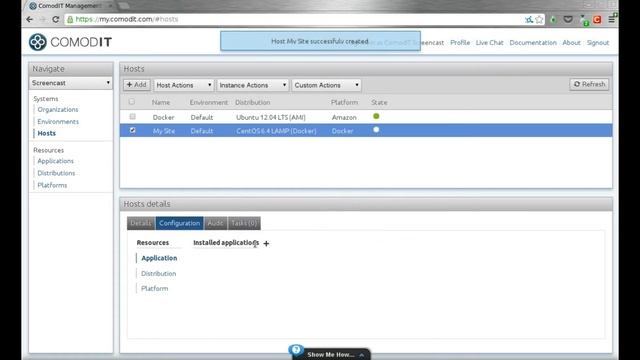Image resolution: width=640 pixels, height=360 pixels.
Task: Open the About link
Action: pyautogui.click(x=571, y=42)
